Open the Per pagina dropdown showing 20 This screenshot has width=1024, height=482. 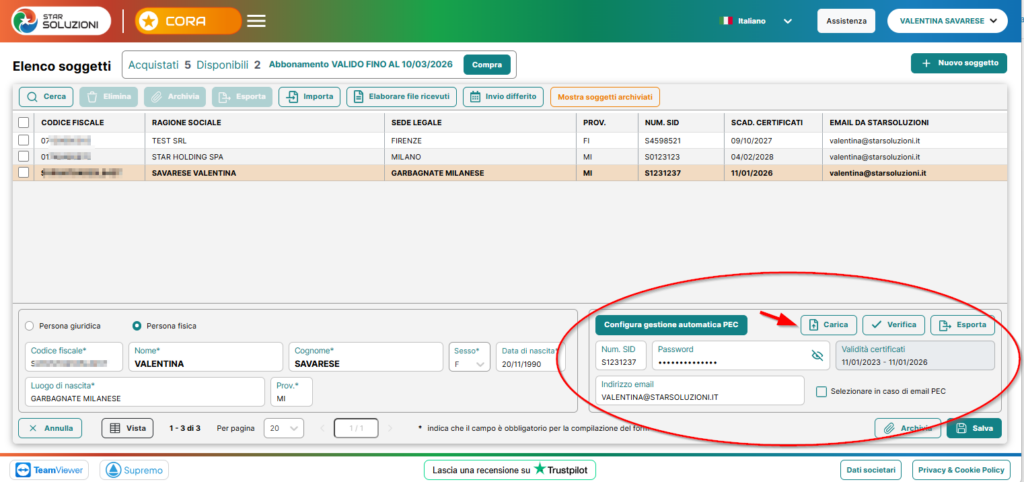[x=283, y=428]
